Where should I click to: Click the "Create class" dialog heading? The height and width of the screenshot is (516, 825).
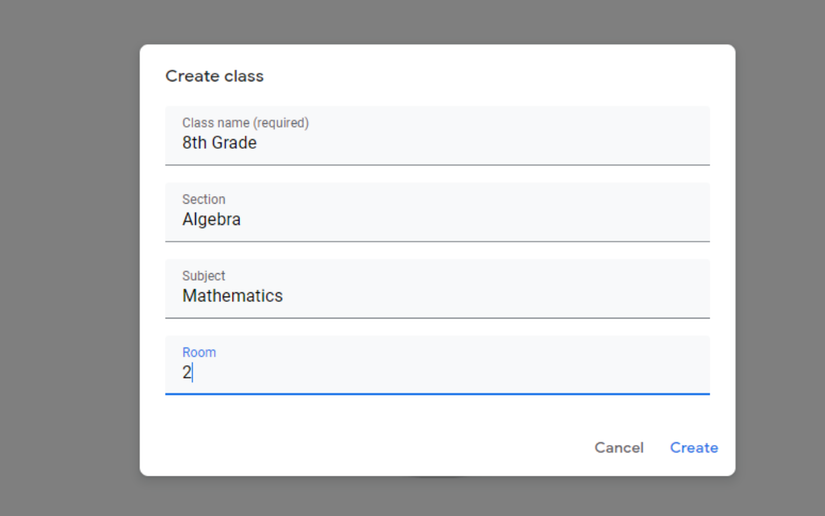(x=214, y=76)
